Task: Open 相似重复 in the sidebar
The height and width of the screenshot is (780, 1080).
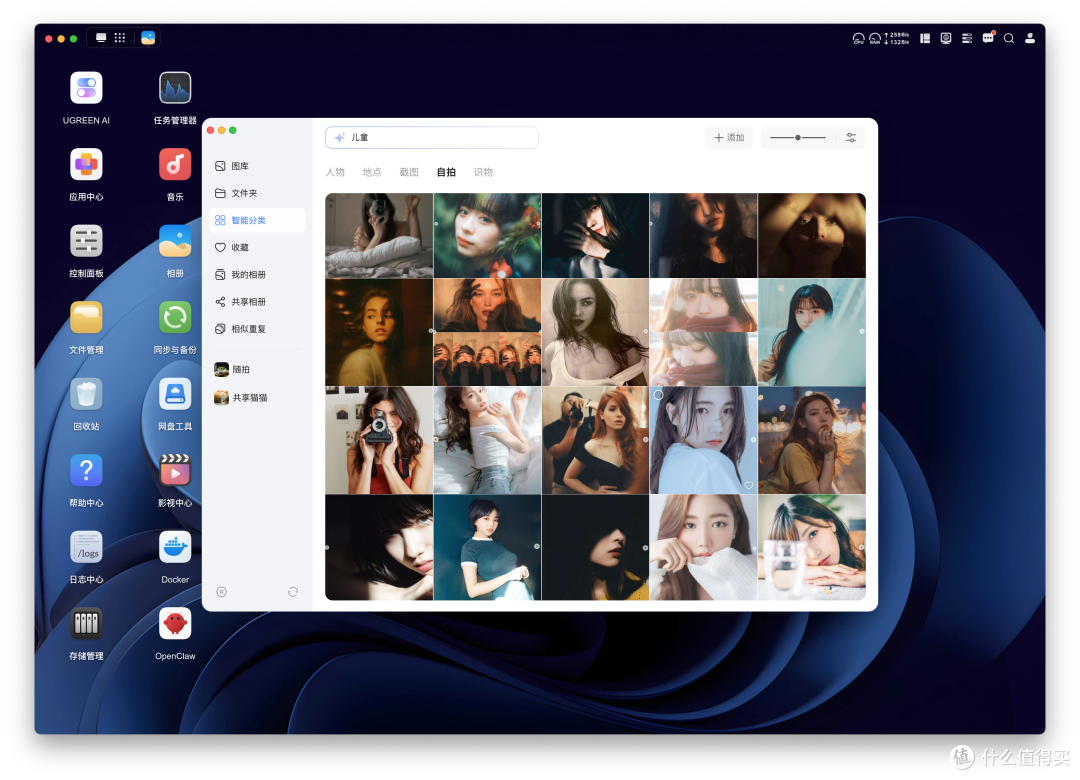Action: click(x=257, y=329)
